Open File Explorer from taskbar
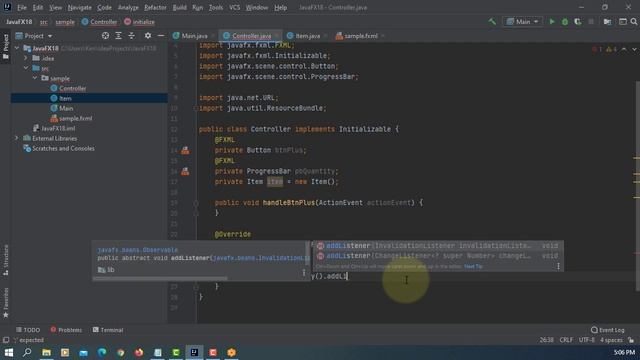 46,352
